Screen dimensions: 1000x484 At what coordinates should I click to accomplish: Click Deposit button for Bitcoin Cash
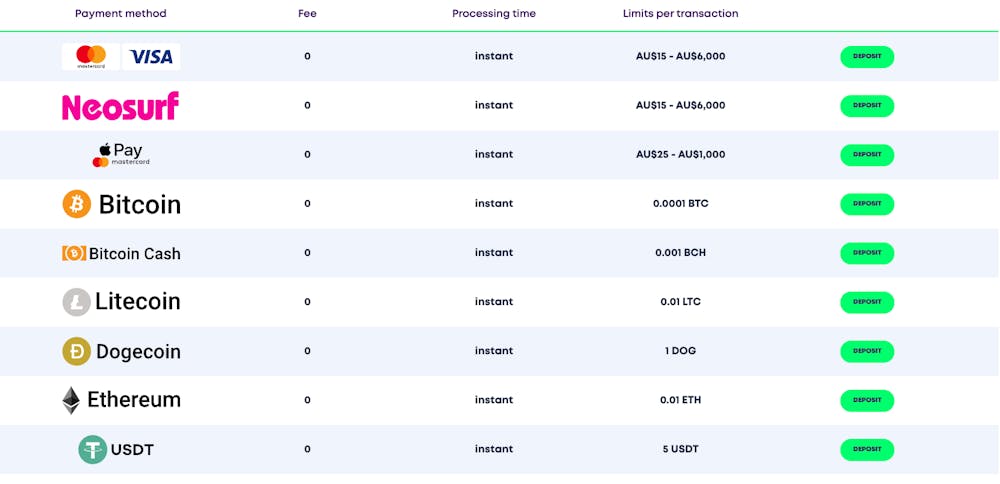(x=867, y=253)
